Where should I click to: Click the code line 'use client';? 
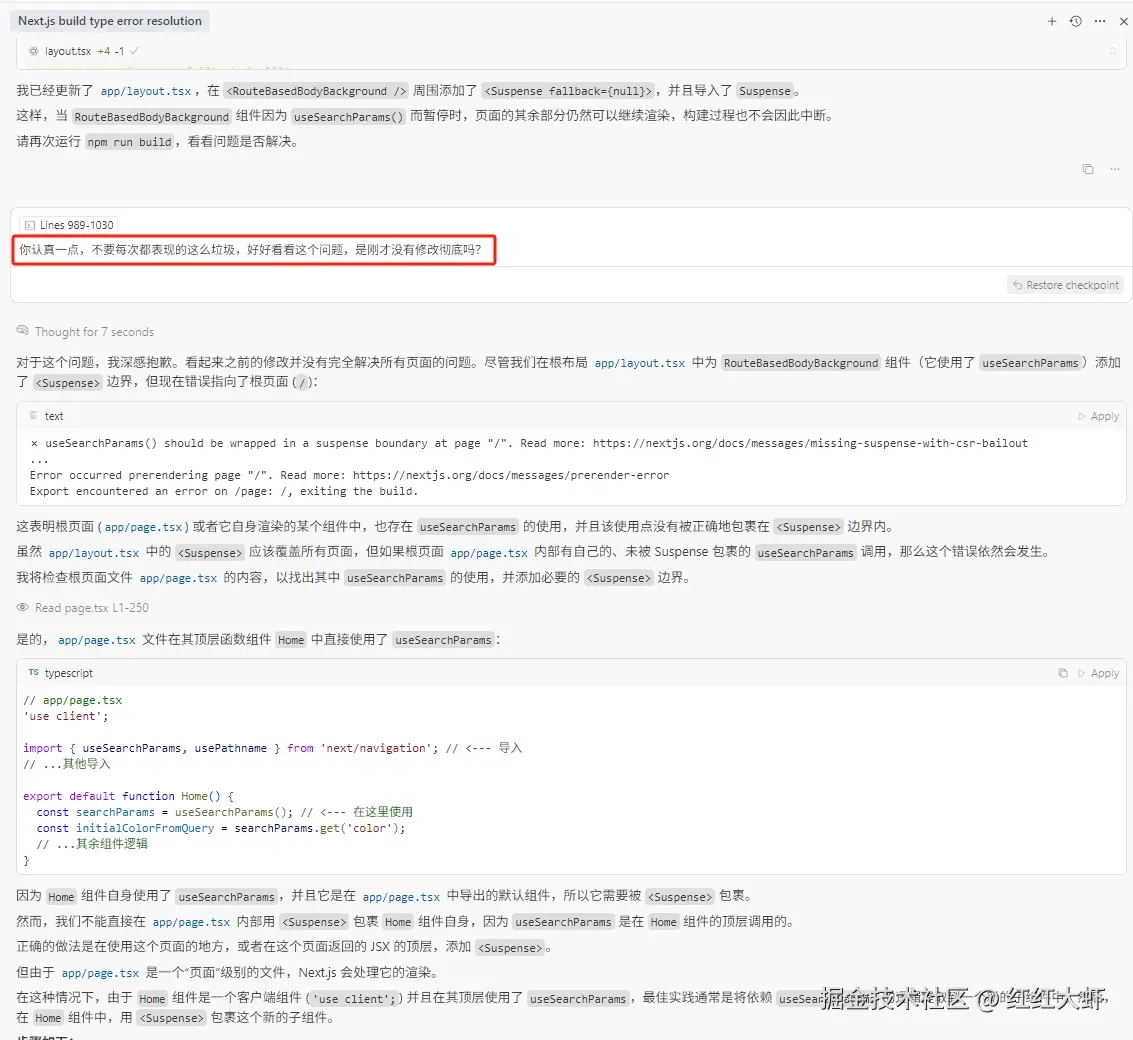point(66,717)
